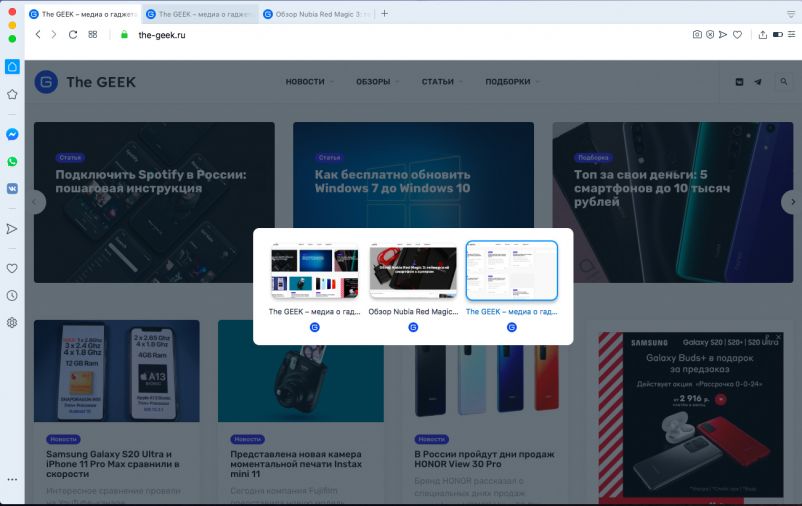
Task: Expand the ПОДБОРКИ menu
Action: tap(511, 82)
